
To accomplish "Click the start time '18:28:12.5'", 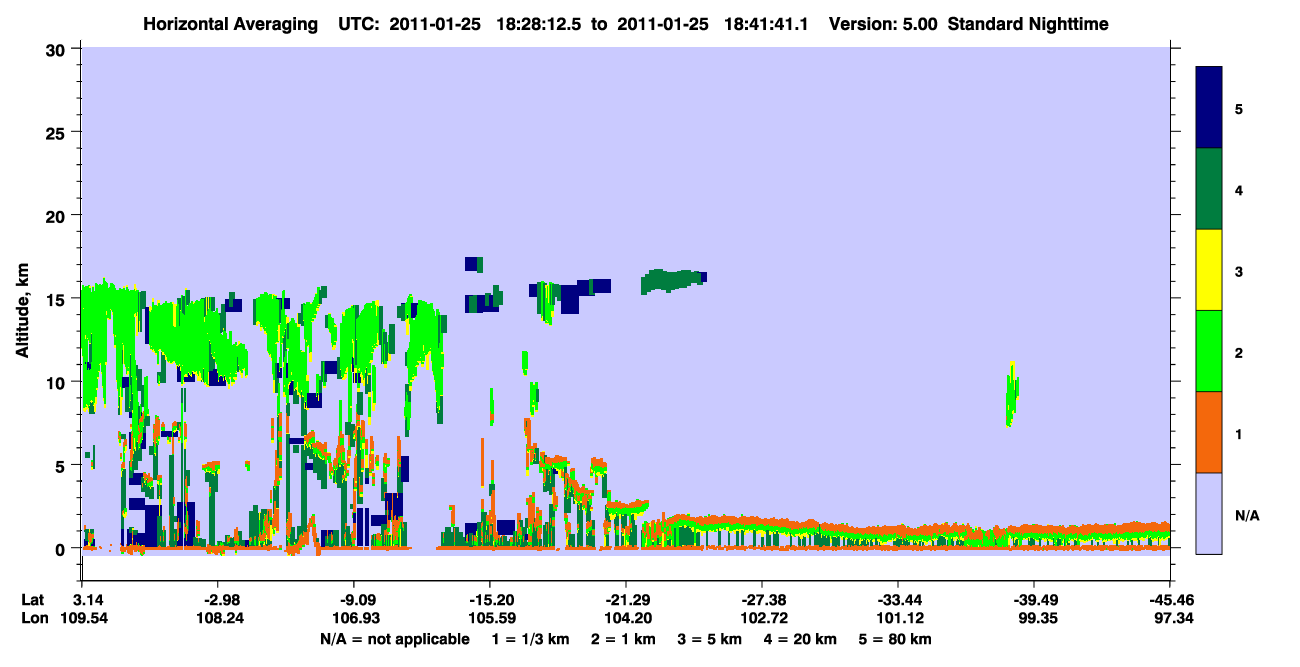I will 542,24.
